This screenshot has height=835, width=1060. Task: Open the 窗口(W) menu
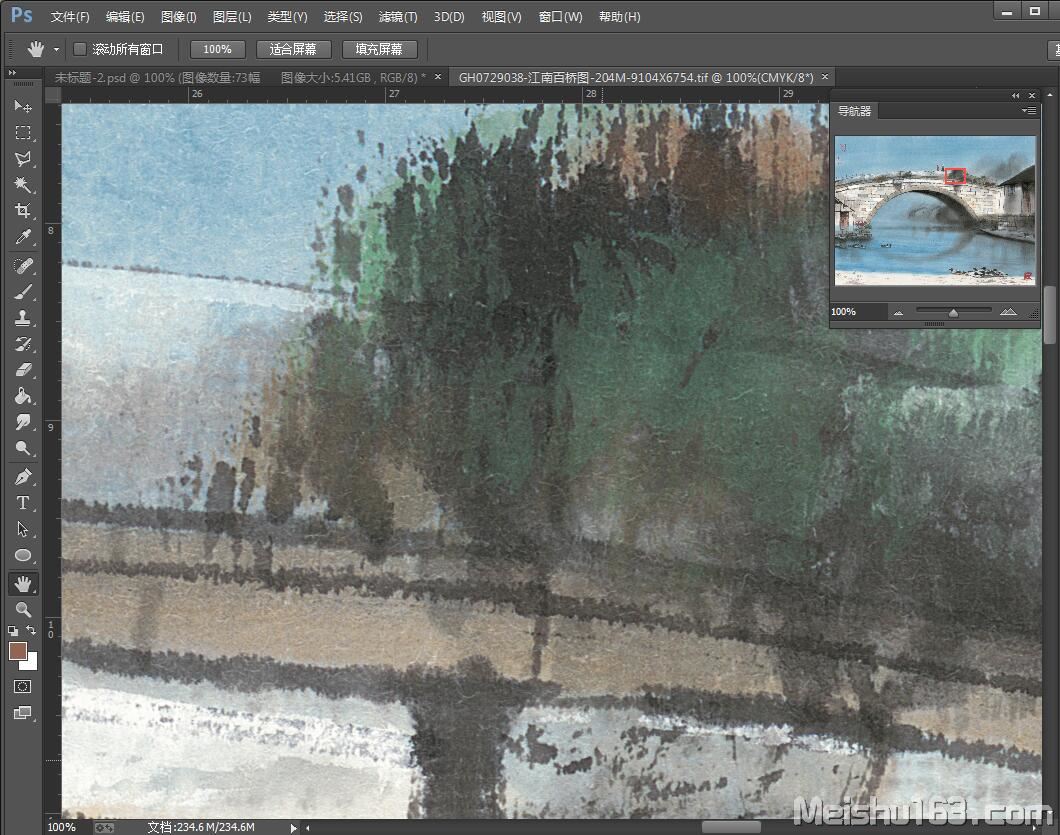click(560, 16)
